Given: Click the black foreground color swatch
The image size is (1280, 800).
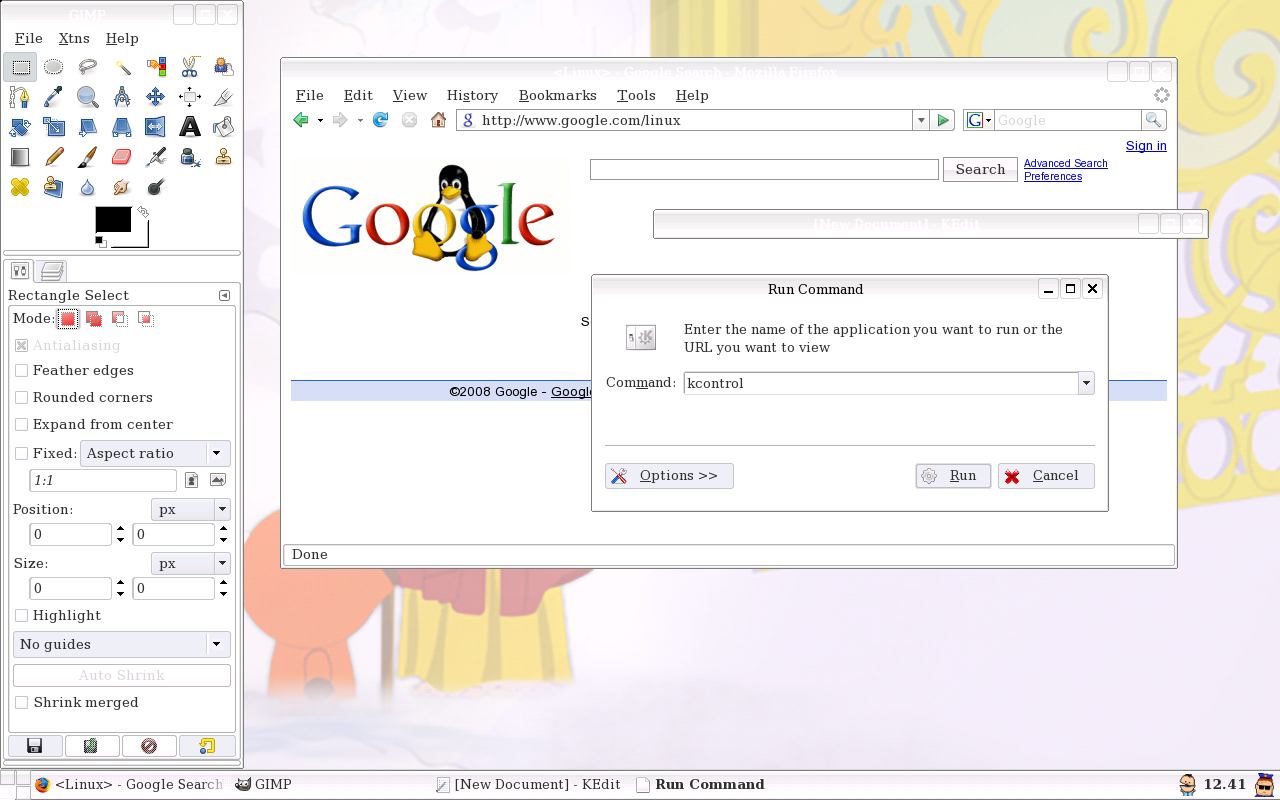Looking at the screenshot, I should pyautogui.click(x=112, y=219).
